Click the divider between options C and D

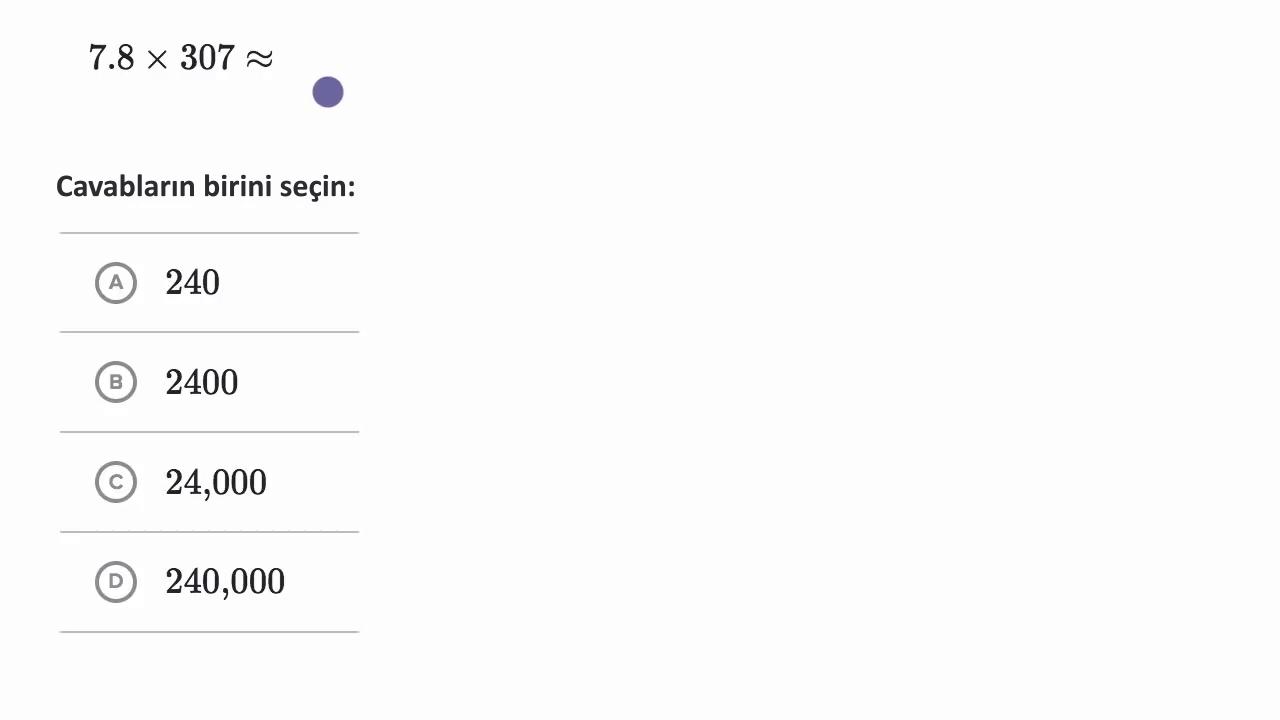click(x=209, y=532)
